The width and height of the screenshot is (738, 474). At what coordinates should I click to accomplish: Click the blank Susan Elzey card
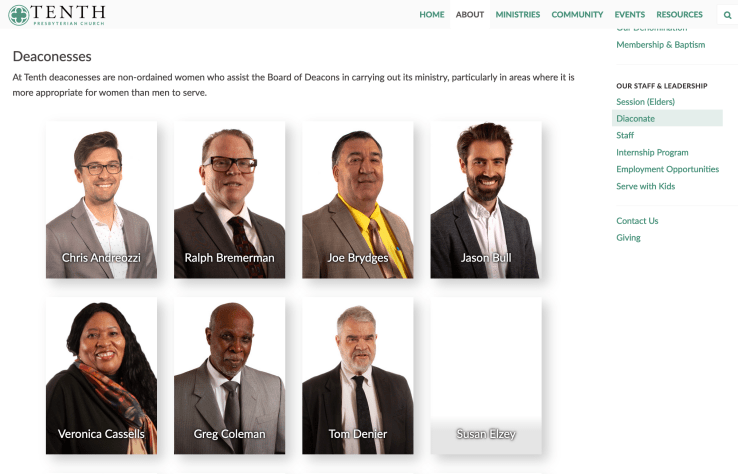[x=486, y=376]
